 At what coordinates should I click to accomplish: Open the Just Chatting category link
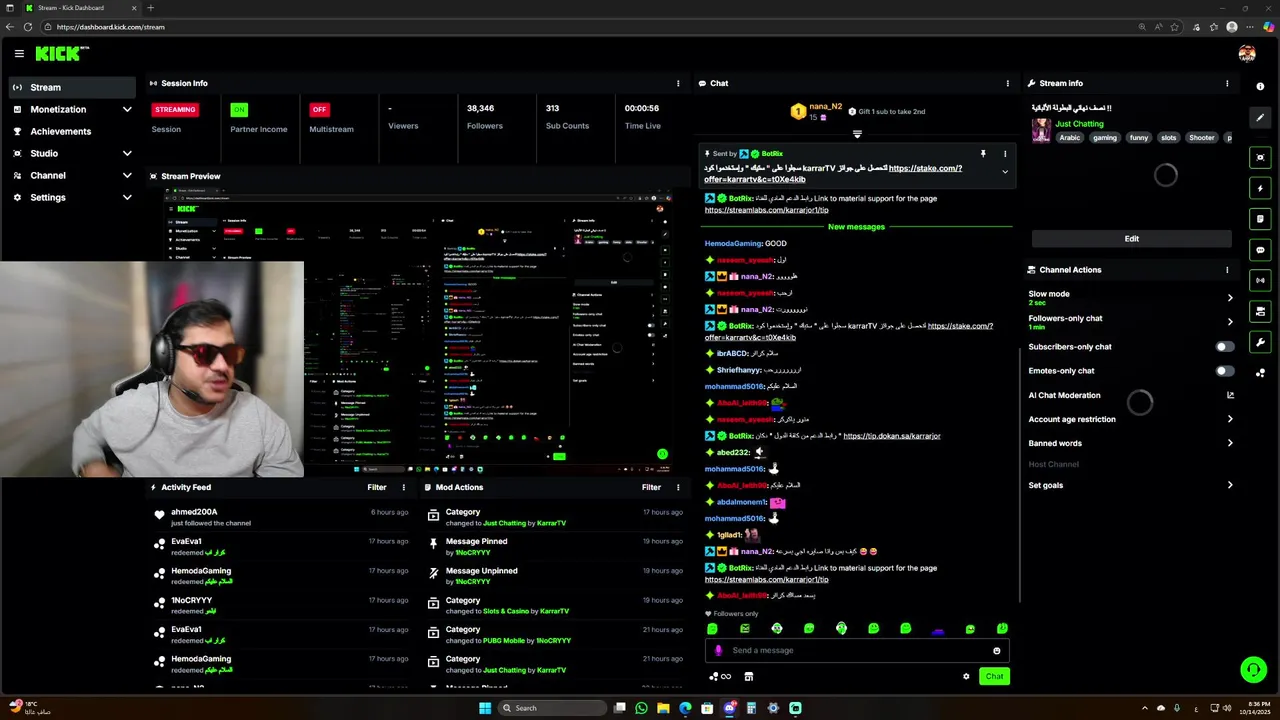(1079, 124)
